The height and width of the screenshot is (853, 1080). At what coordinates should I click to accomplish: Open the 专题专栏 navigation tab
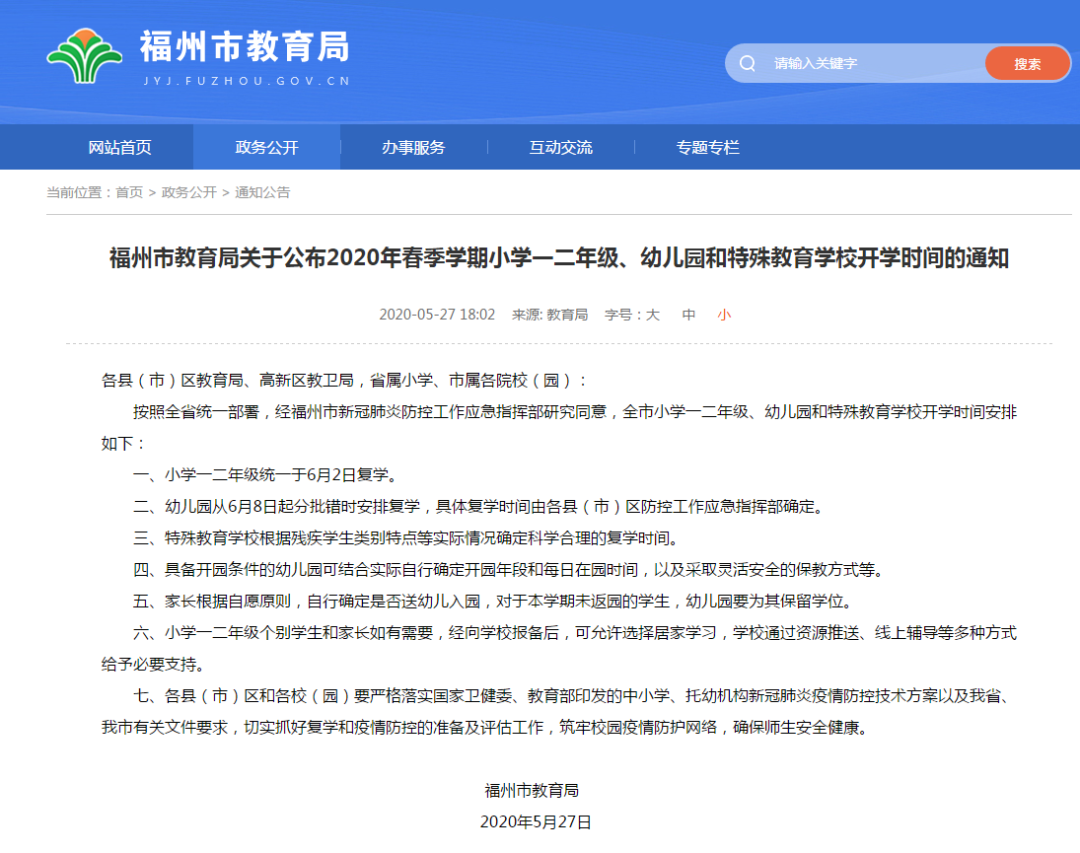pyautogui.click(x=707, y=147)
